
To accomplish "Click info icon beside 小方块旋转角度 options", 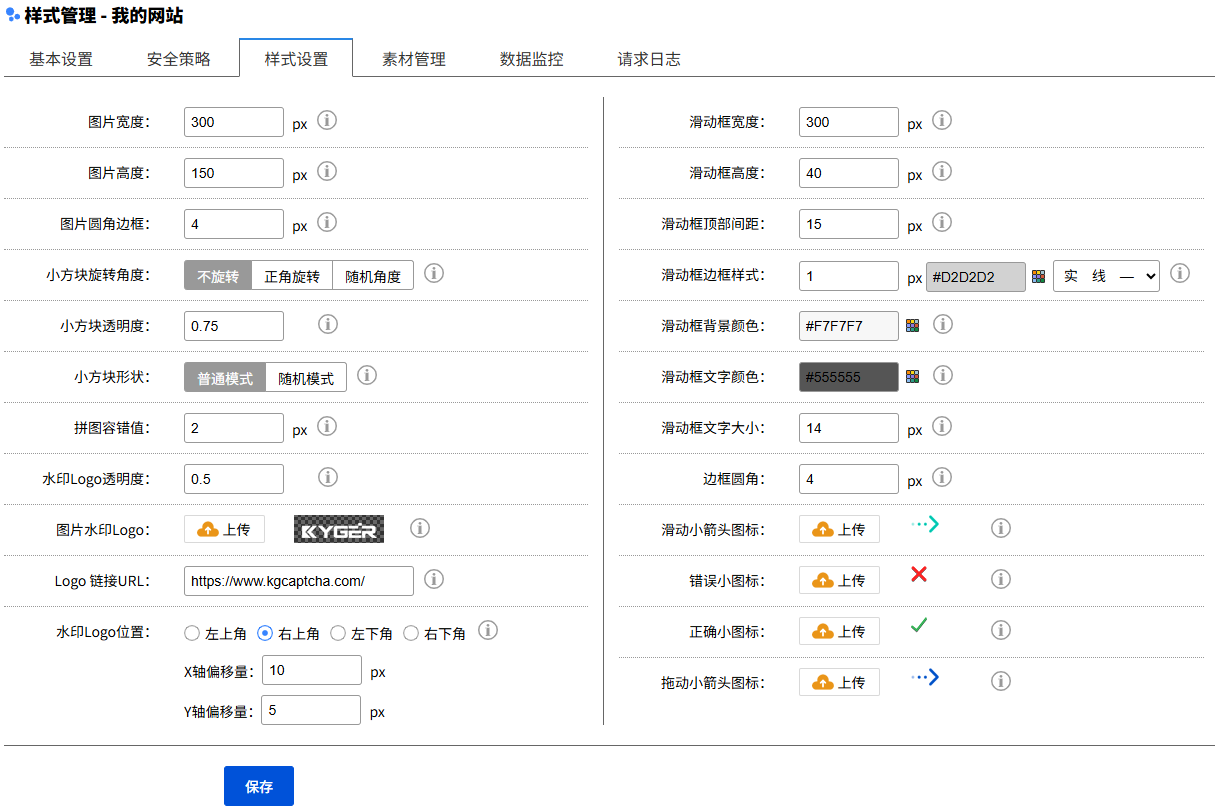I will click(x=434, y=273).
